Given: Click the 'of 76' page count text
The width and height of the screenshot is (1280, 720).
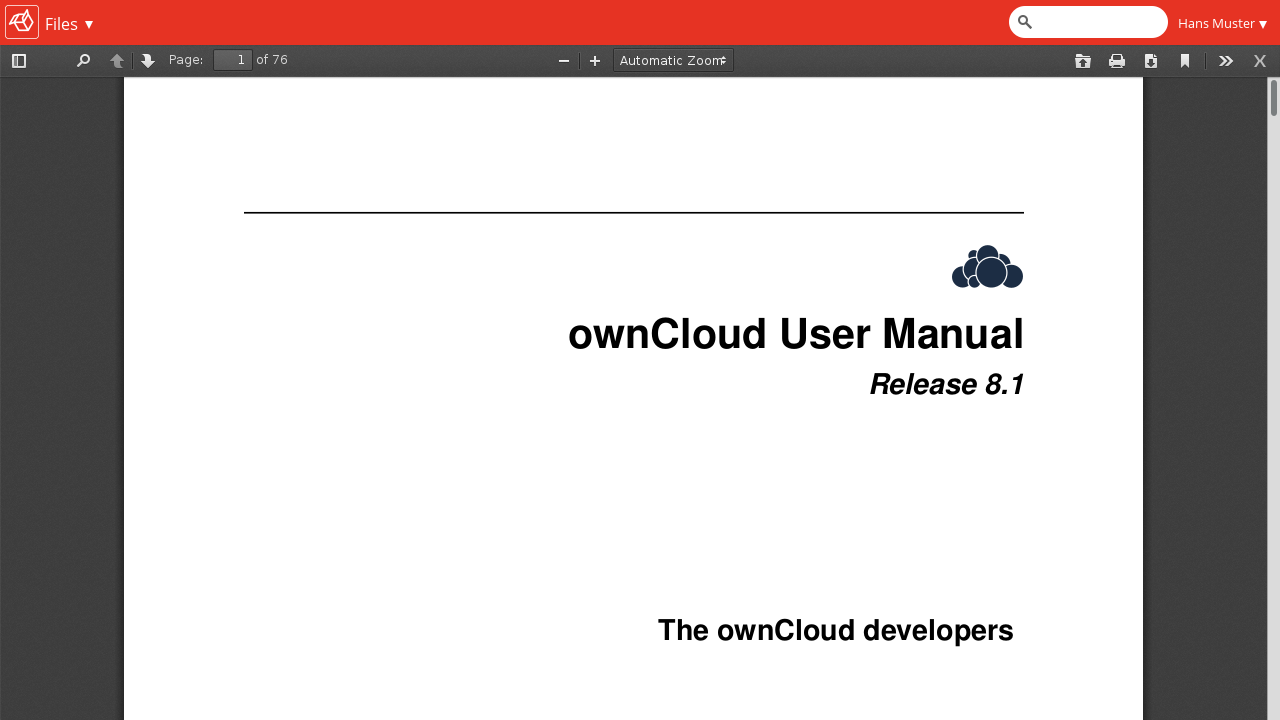Looking at the screenshot, I should [272, 60].
